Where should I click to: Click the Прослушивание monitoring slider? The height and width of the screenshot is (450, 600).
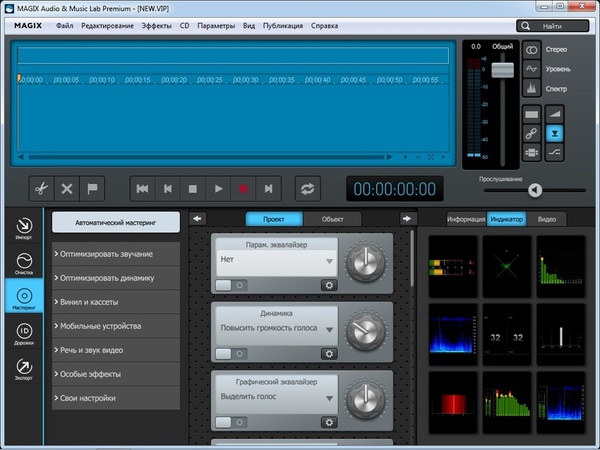pyautogui.click(x=535, y=190)
